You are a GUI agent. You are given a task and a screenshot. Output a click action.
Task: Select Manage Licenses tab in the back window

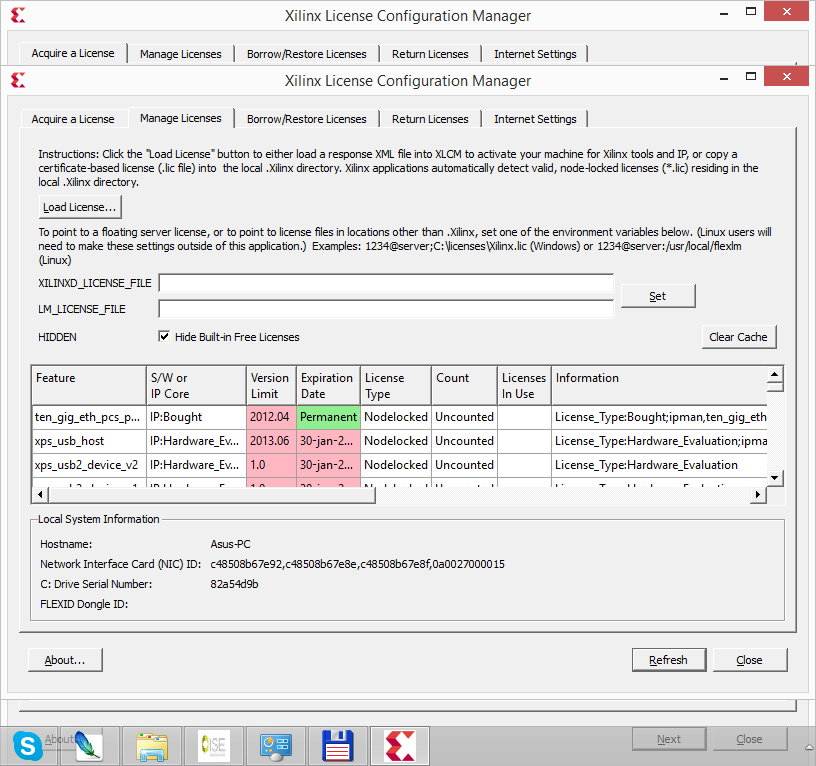(x=181, y=54)
